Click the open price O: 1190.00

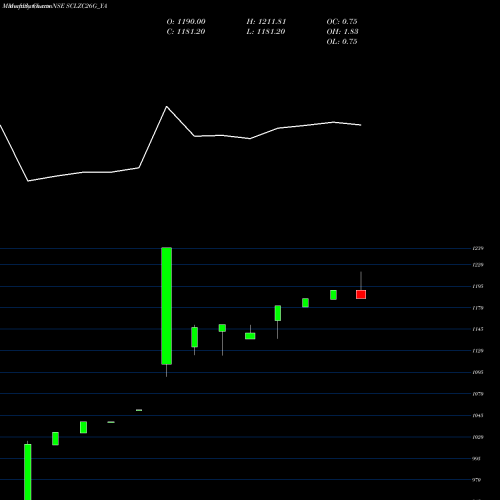pyautogui.click(x=186, y=22)
